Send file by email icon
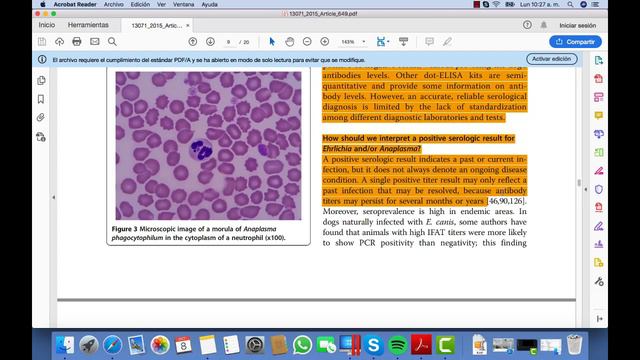The image size is (640, 360). tap(95, 42)
